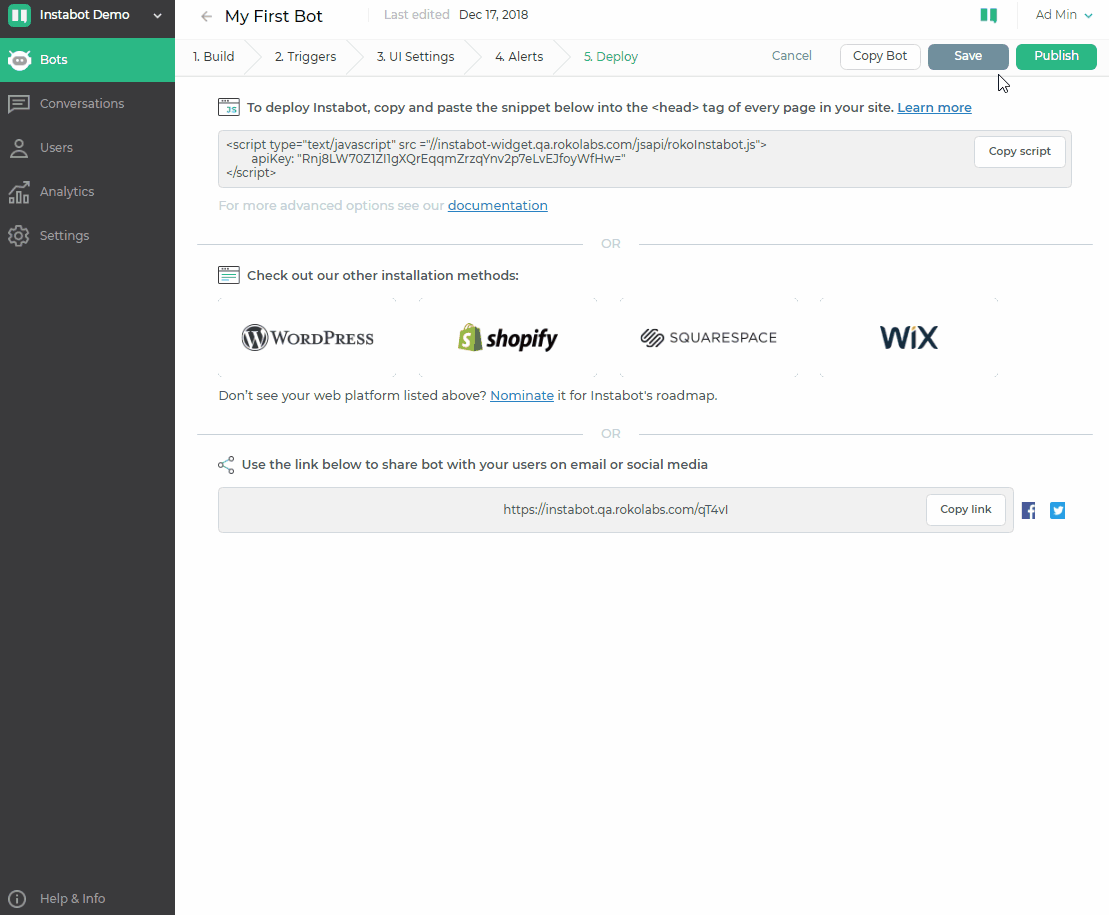Open the green book guide icon
Image resolution: width=1109 pixels, height=915 pixels.
click(989, 15)
